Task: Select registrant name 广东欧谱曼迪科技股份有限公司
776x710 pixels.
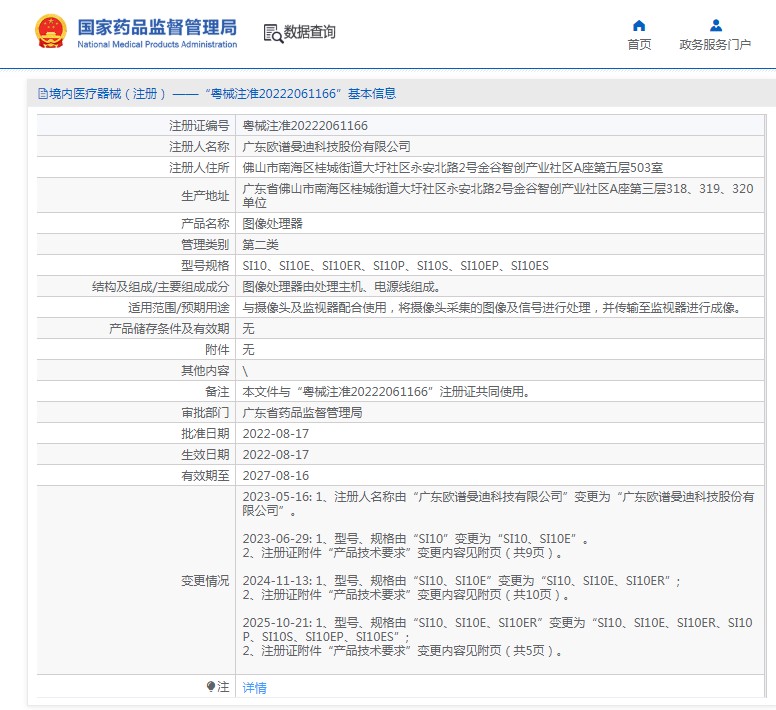Action: click(x=326, y=147)
